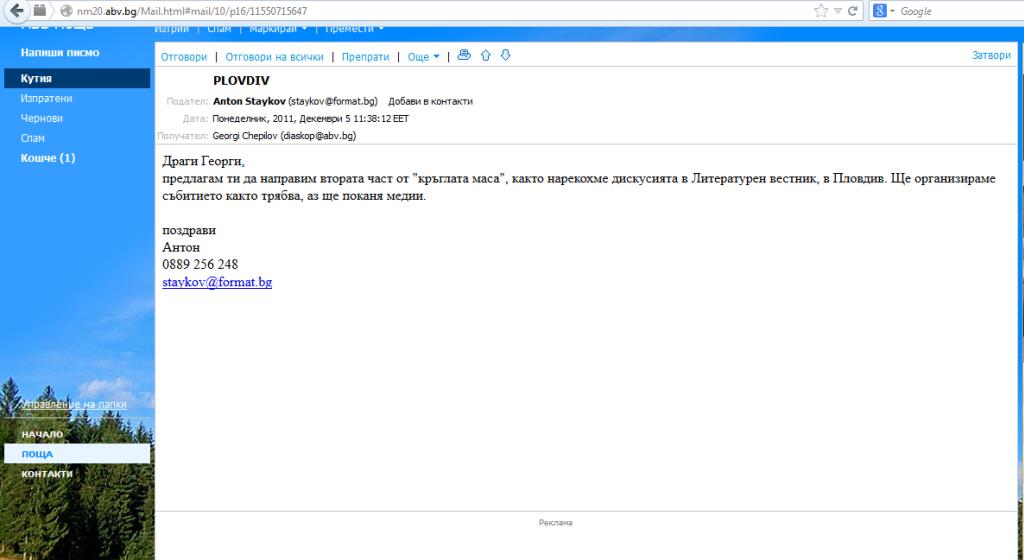Image resolution: width=1024 pixels, height=560 pixels.
Task: Open the Чернови drafts folder
Action: [42, 118]
